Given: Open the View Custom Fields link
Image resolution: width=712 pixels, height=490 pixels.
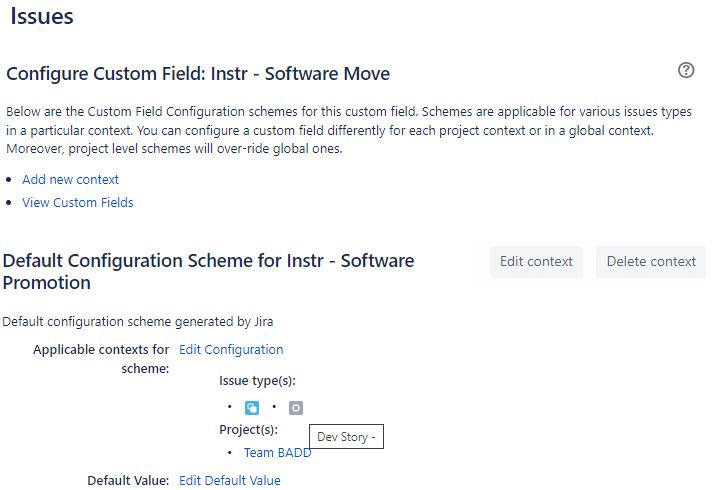Looking at the screenshot, I should pos(78,203).
